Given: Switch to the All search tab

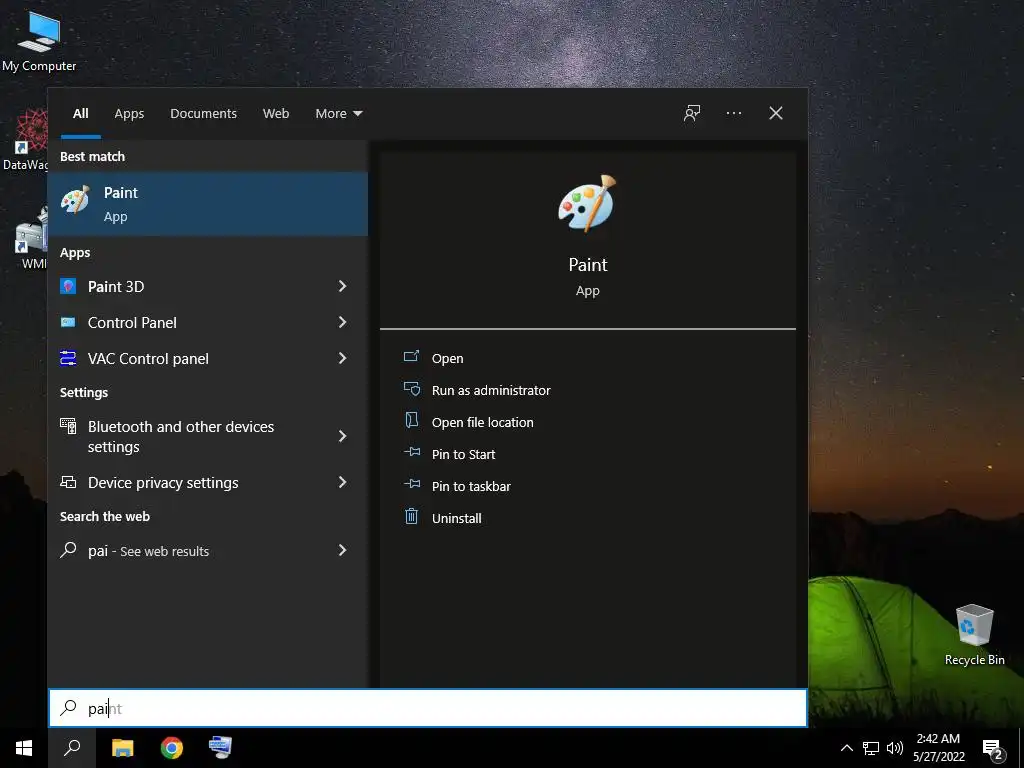Looking at the screenshot, I should (x=80, y=114).
